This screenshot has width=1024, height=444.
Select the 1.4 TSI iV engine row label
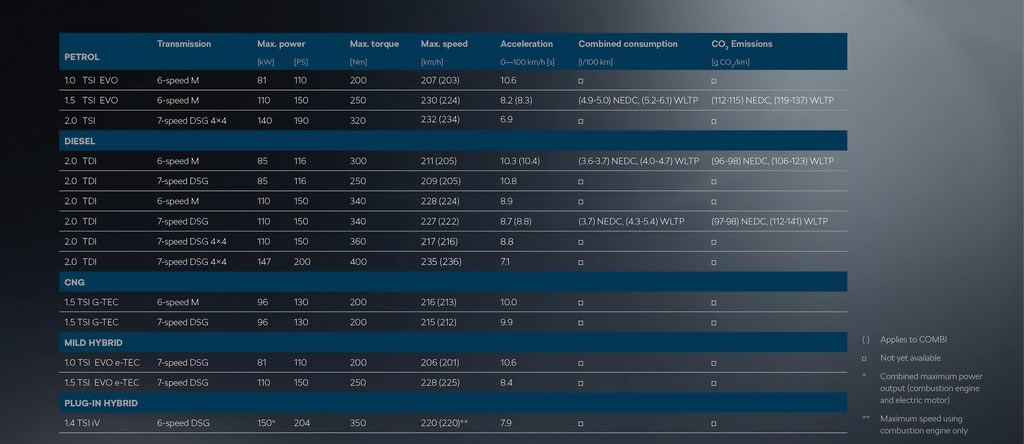84,423
